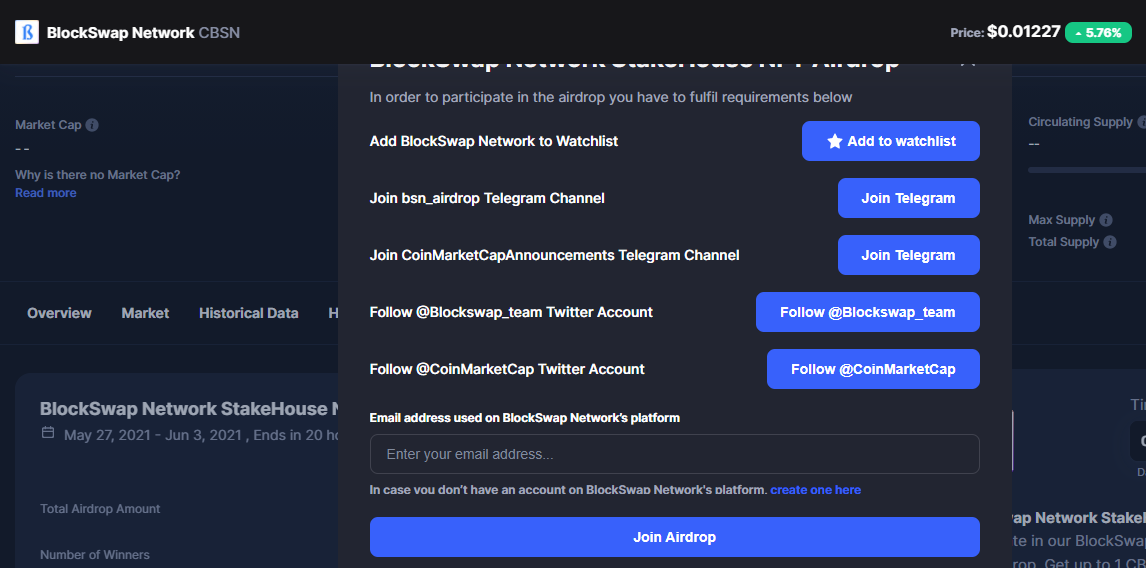Screen dimensions: 1146x568
Task: Open the Total Supply info icon
Action: pyautogui.click(x=1110, y=242)
